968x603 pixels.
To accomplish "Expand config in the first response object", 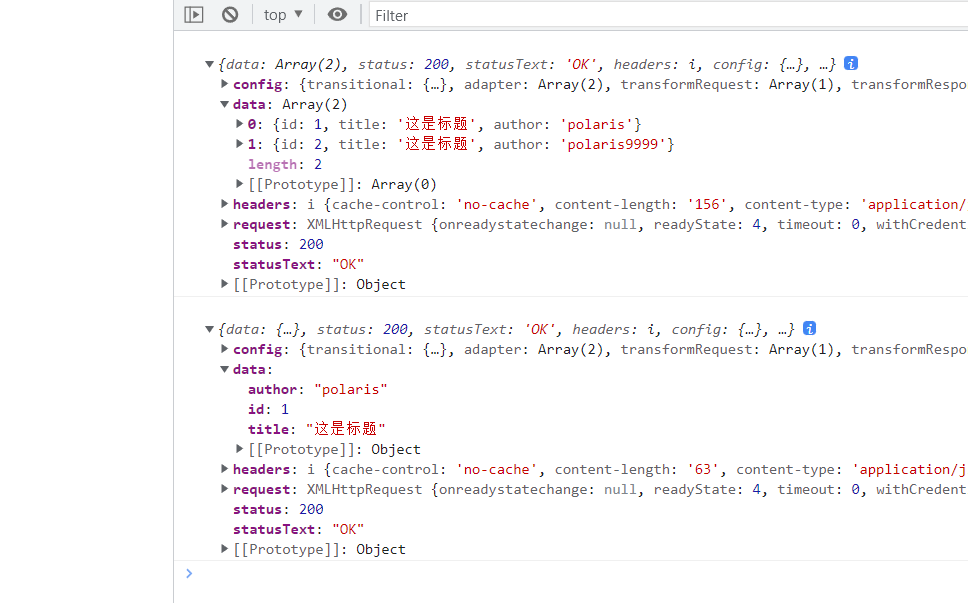I will (x=225, y=84).
